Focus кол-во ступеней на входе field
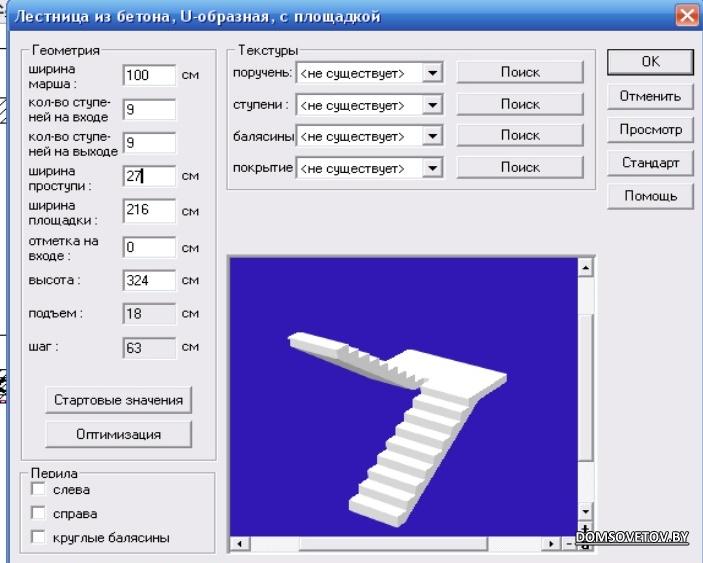This screenshot has width=703, height=563. (149, 110)
